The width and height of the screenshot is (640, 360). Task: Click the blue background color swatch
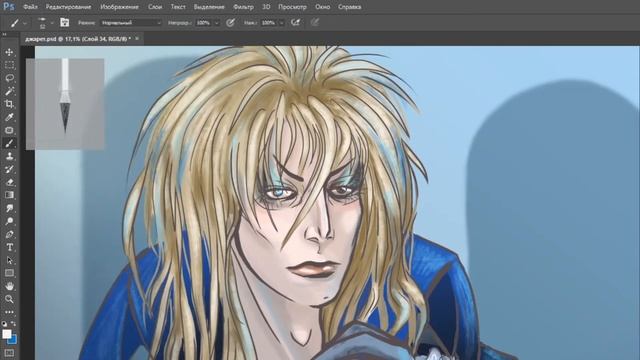(x=13, y=340)
